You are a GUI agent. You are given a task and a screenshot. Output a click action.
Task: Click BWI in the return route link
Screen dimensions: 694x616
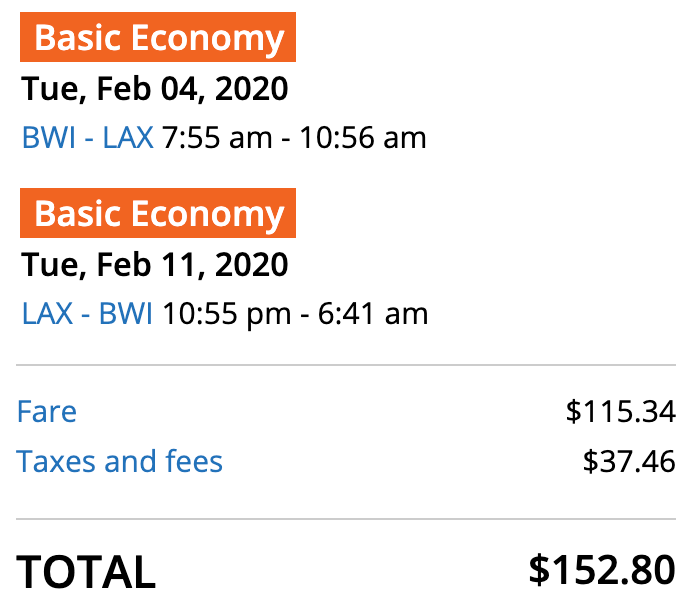point(129,314)
